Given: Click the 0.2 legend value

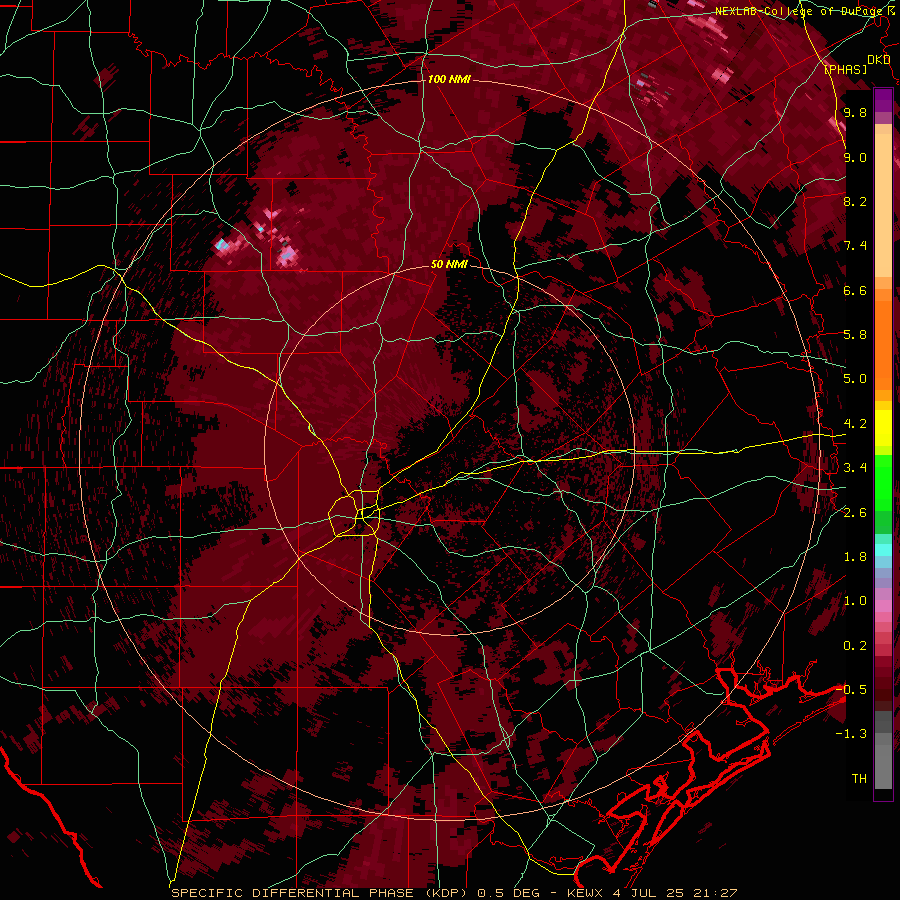Looking at the screenshot, I should pyautogui.click(x=855, y=646).
